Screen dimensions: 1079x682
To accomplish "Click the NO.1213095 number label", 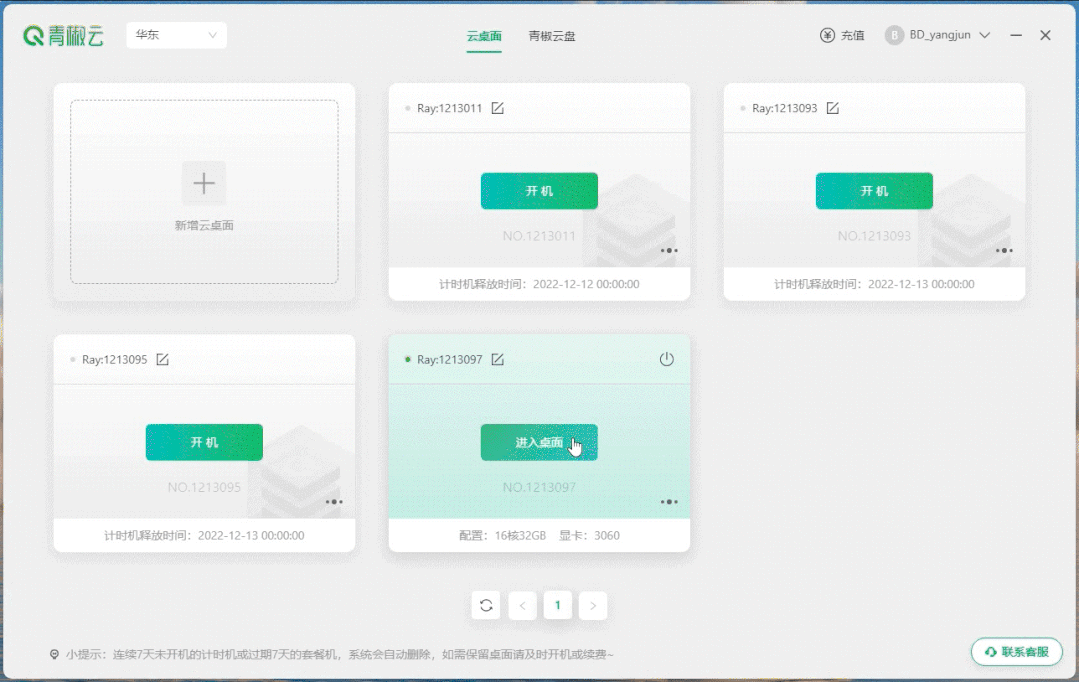I will click(204, 487).
